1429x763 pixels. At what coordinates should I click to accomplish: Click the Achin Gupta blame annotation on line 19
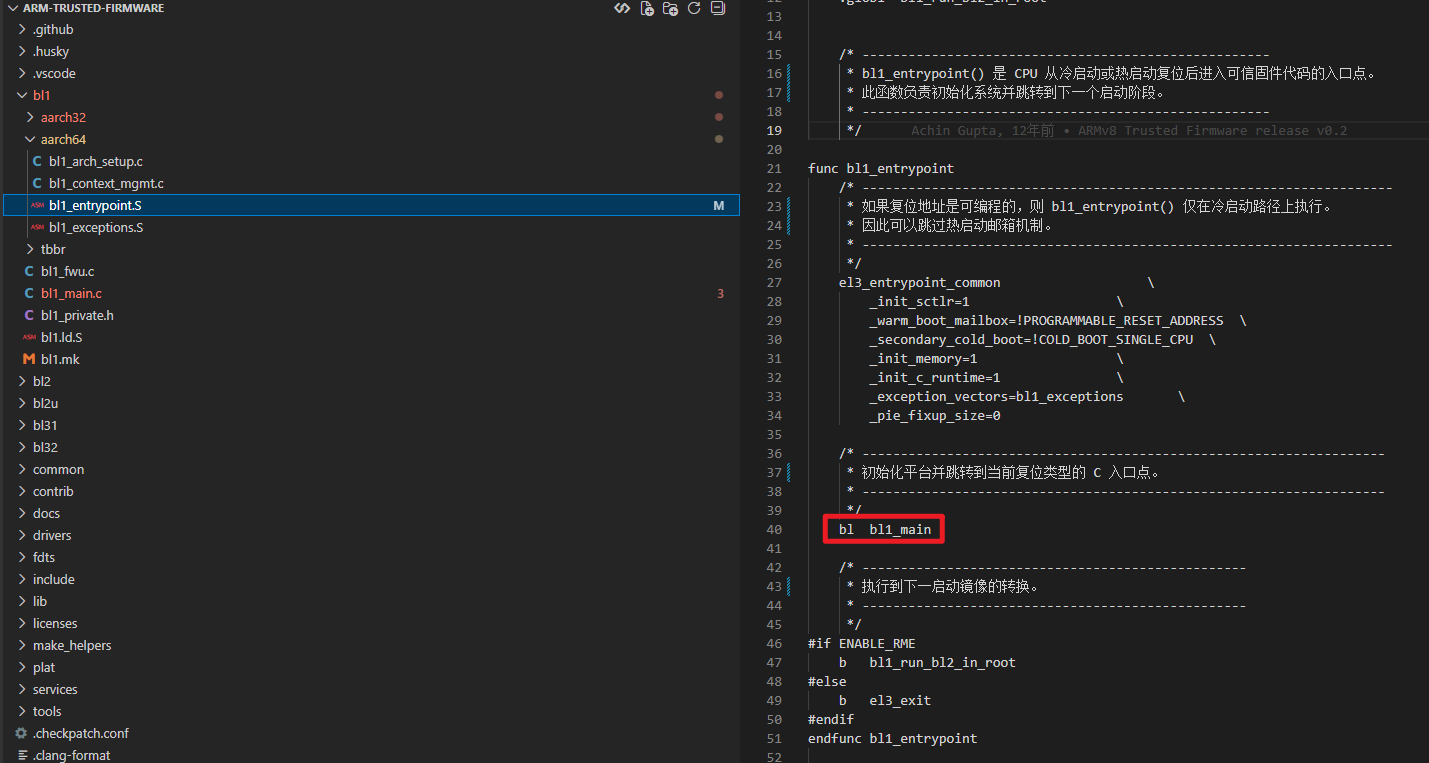1129,131
